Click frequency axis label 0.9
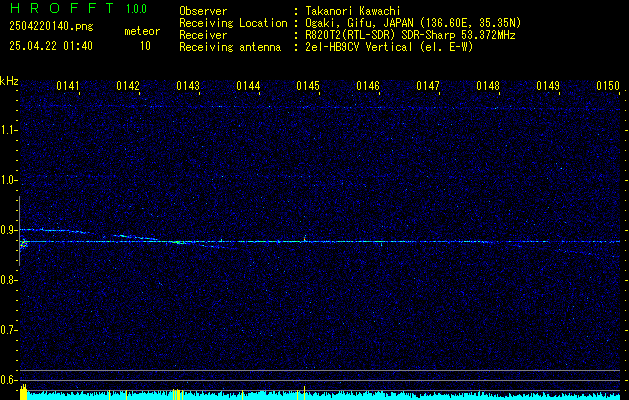The height and width of the screenshot is (400, 629). [x=8, y=230]
